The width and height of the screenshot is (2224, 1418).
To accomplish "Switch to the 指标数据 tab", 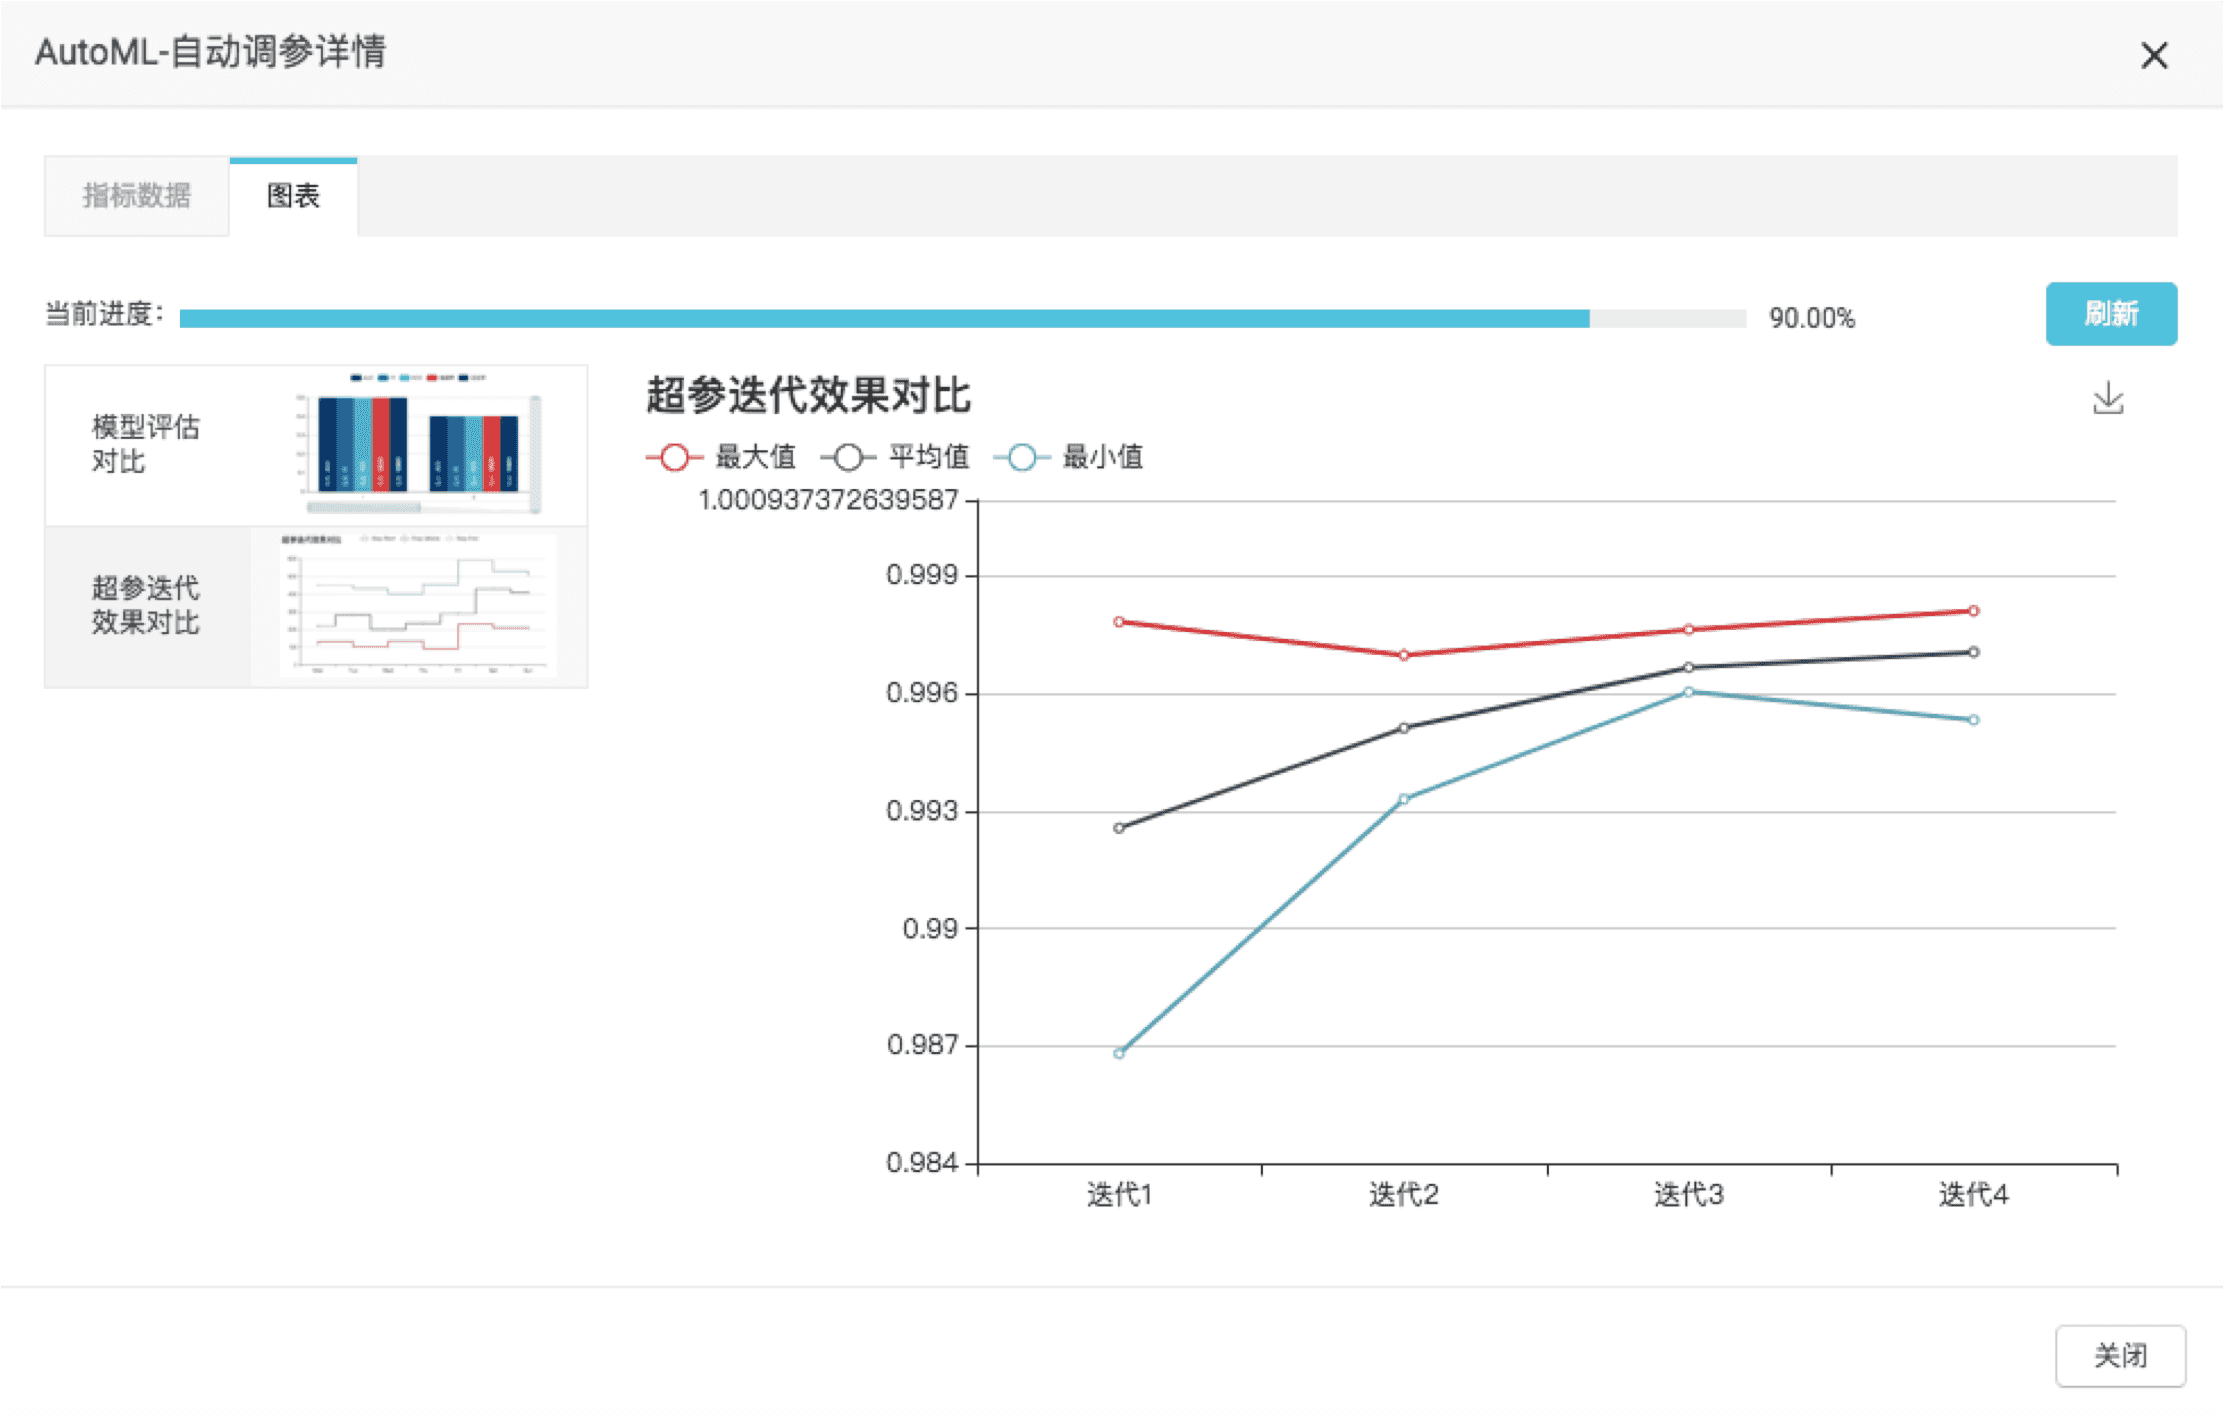I will click(x=137, y=196).
